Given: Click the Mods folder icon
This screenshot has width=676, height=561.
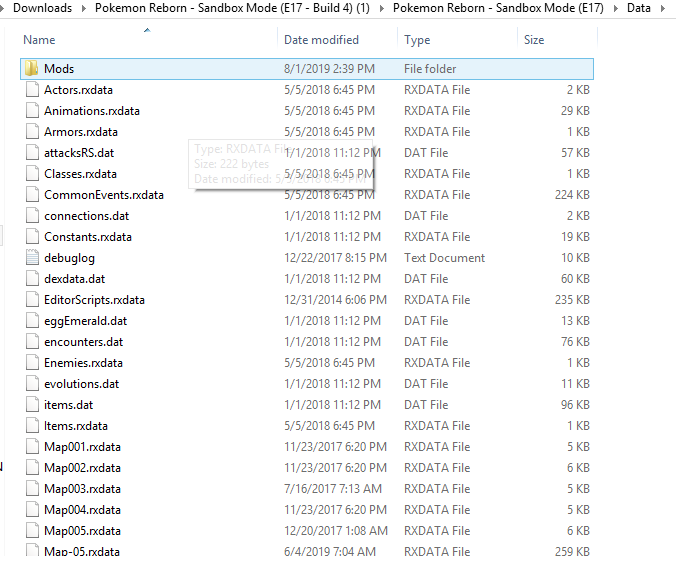Looking at the screenshot, I should click(x=31, y=69).
